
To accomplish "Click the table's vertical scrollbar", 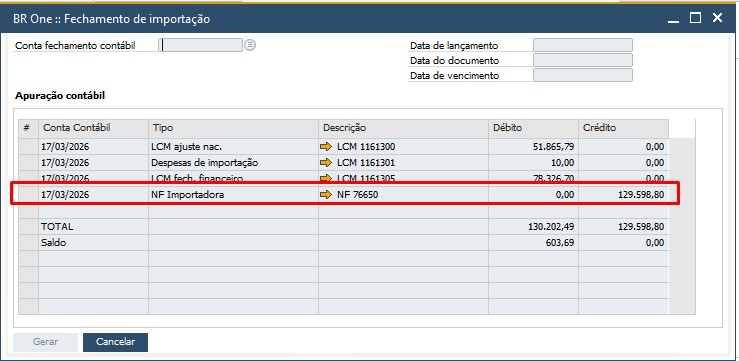I will point(682,226).
